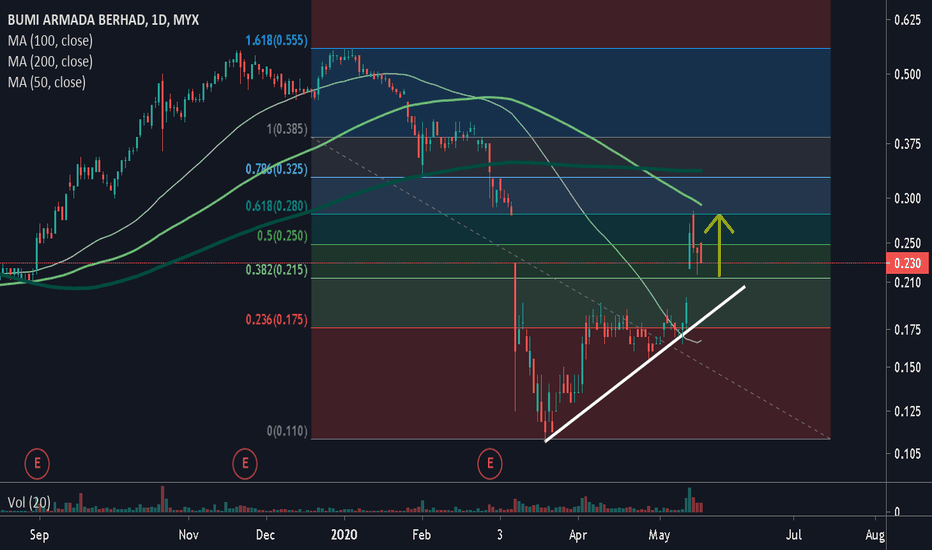
Task: Click the Sep label on time axis
Action: 39,535
